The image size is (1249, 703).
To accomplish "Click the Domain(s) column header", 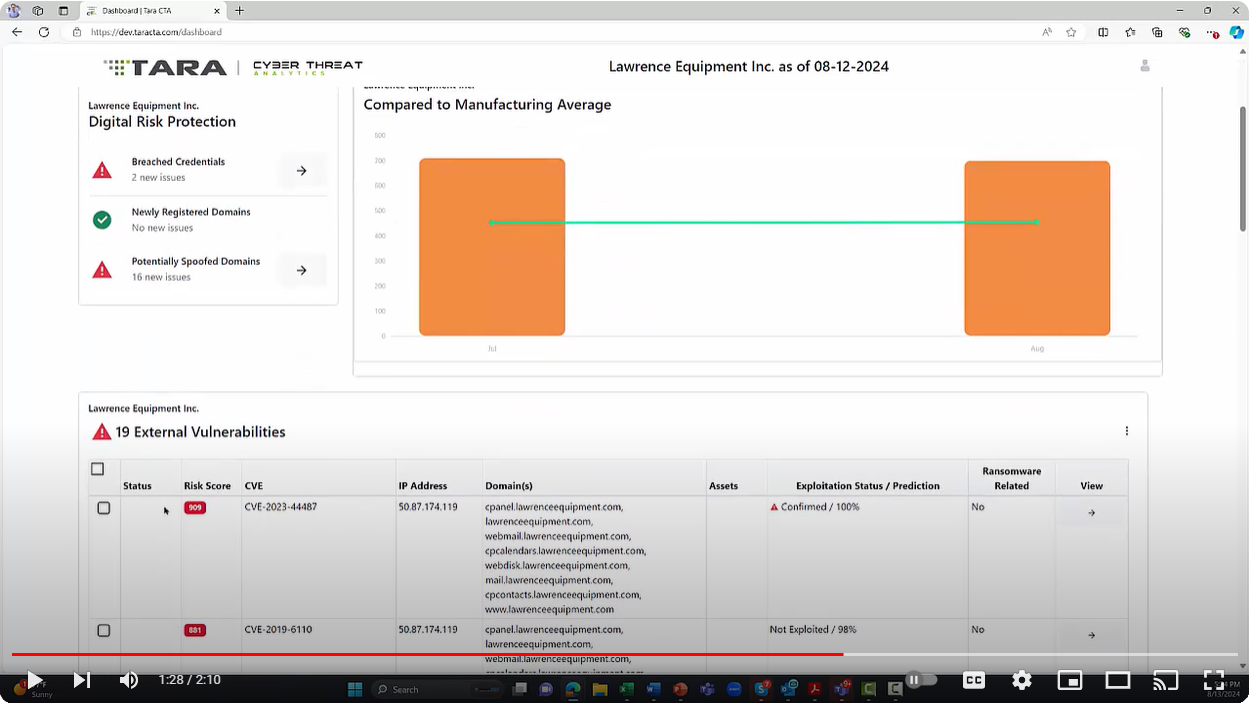I will [509, 486].
